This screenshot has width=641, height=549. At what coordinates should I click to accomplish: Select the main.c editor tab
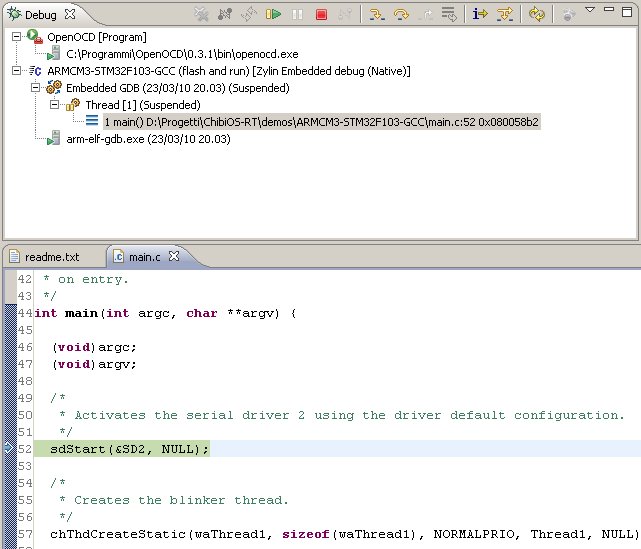point(143,257)
